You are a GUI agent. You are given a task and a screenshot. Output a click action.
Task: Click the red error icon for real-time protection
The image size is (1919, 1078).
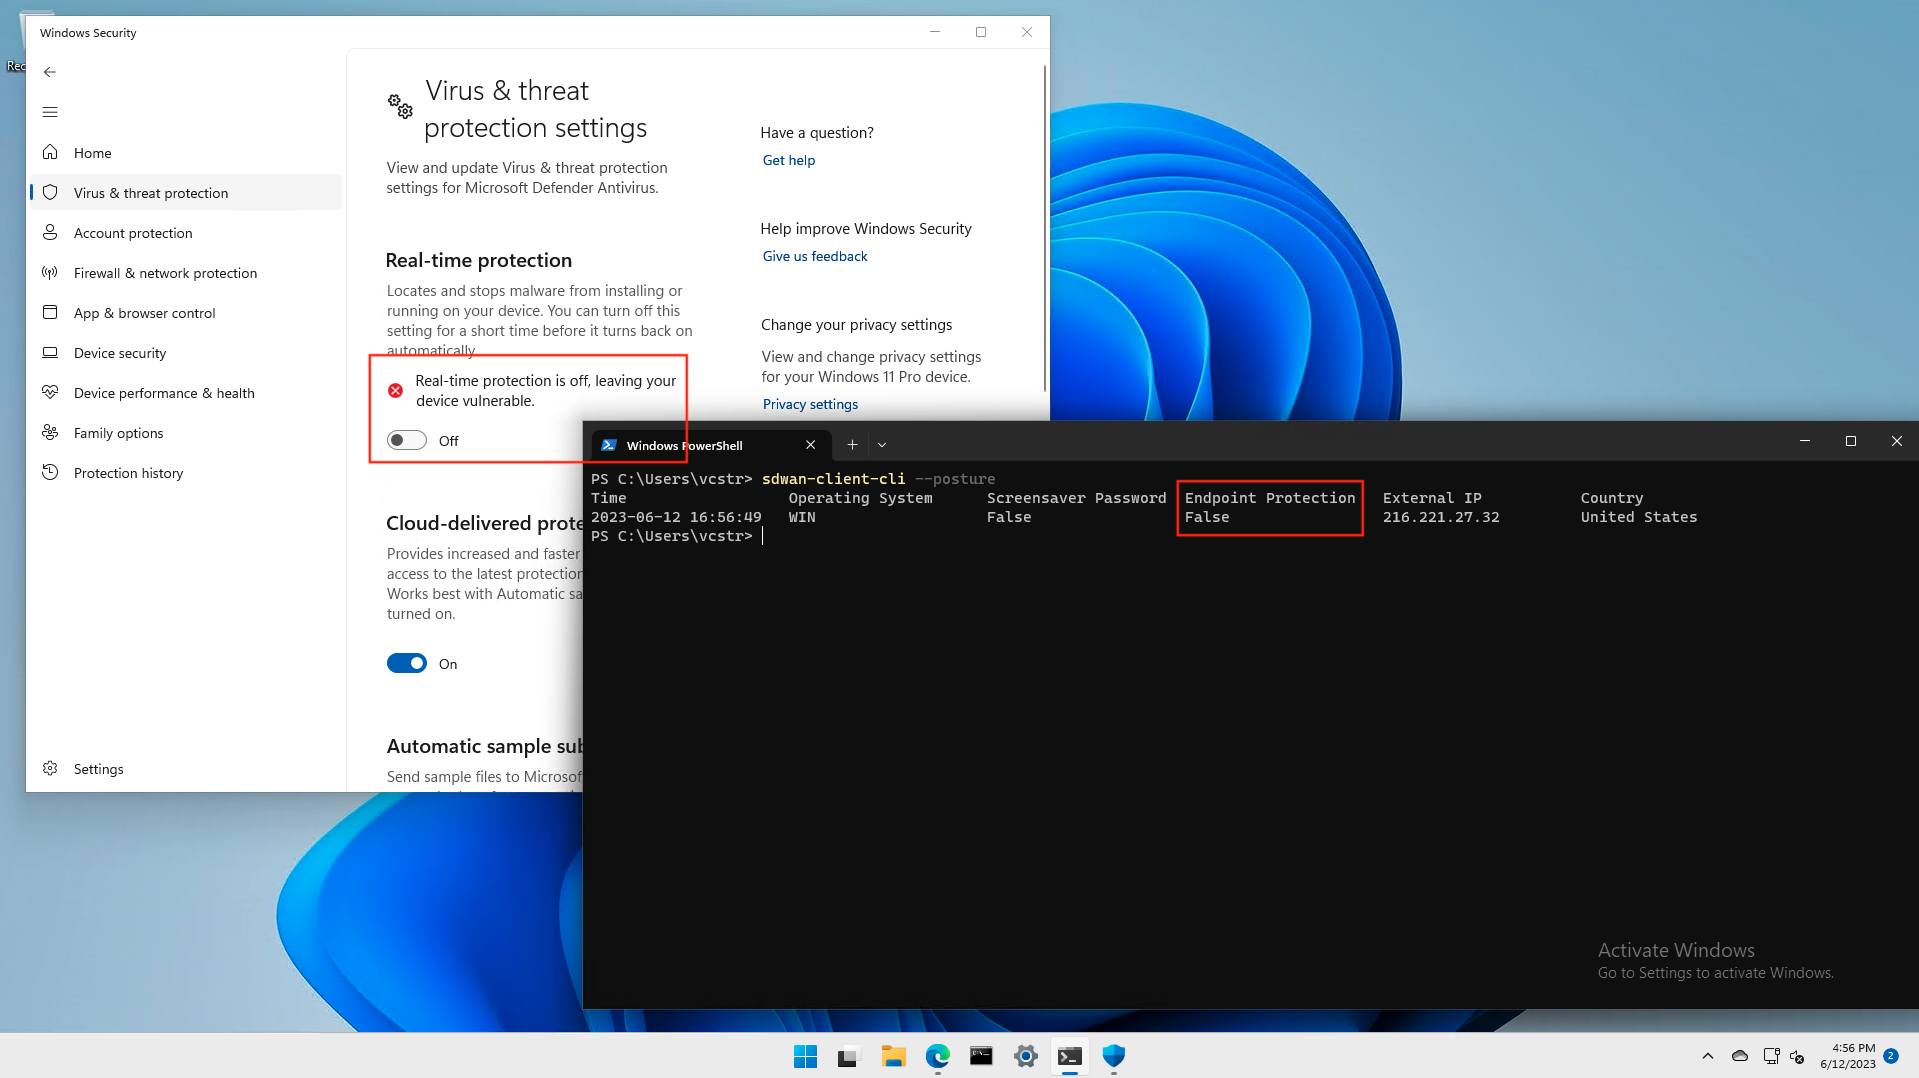(x=396, y=390)
